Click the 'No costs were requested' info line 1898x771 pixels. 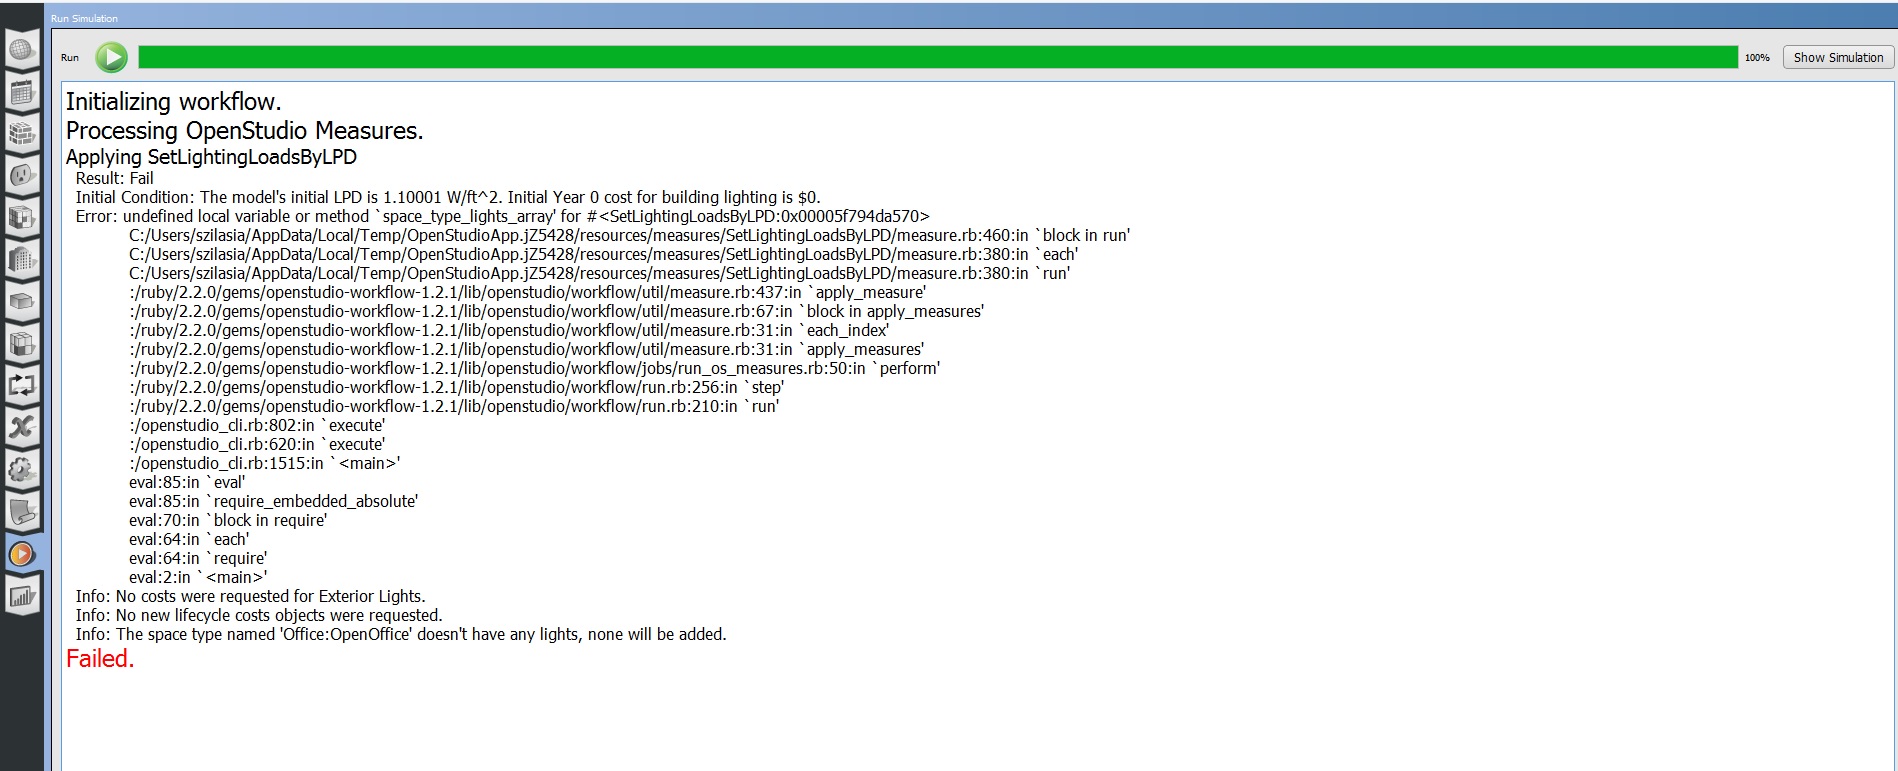point(251,596)
